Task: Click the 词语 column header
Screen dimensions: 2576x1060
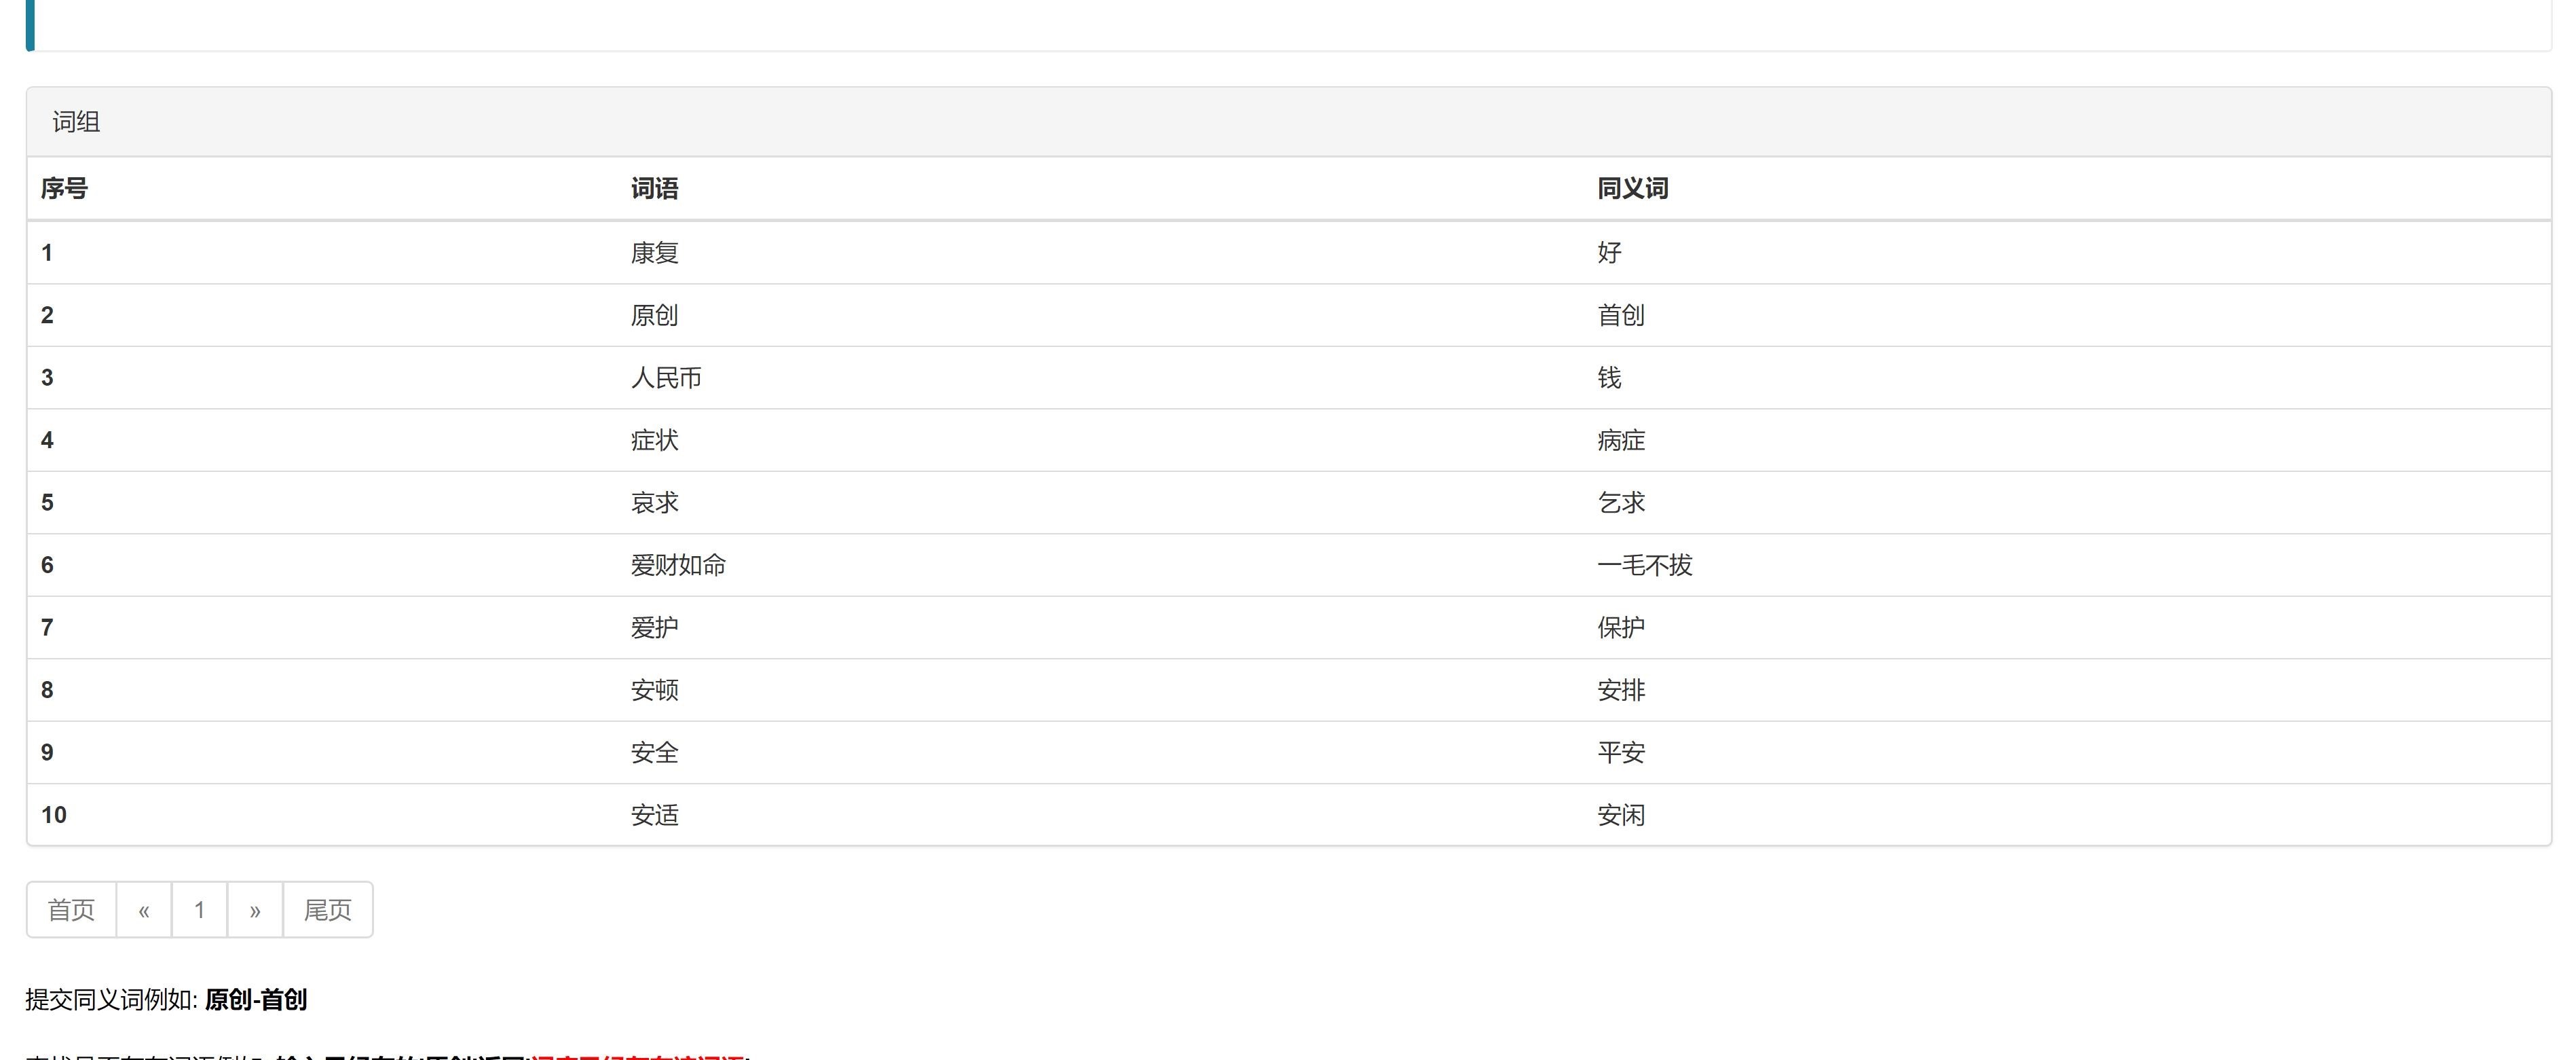Action: tap(654, 188)
